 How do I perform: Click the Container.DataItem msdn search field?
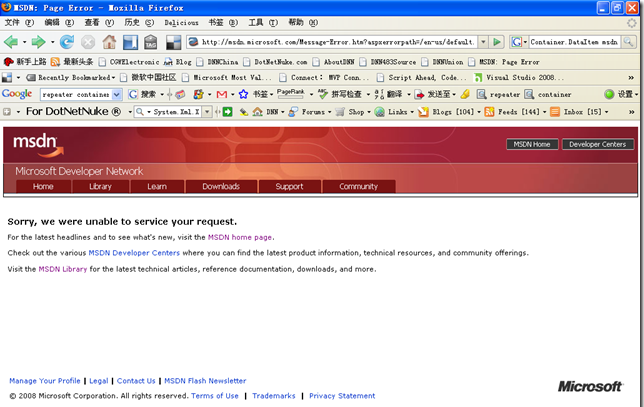pos(574,42)
